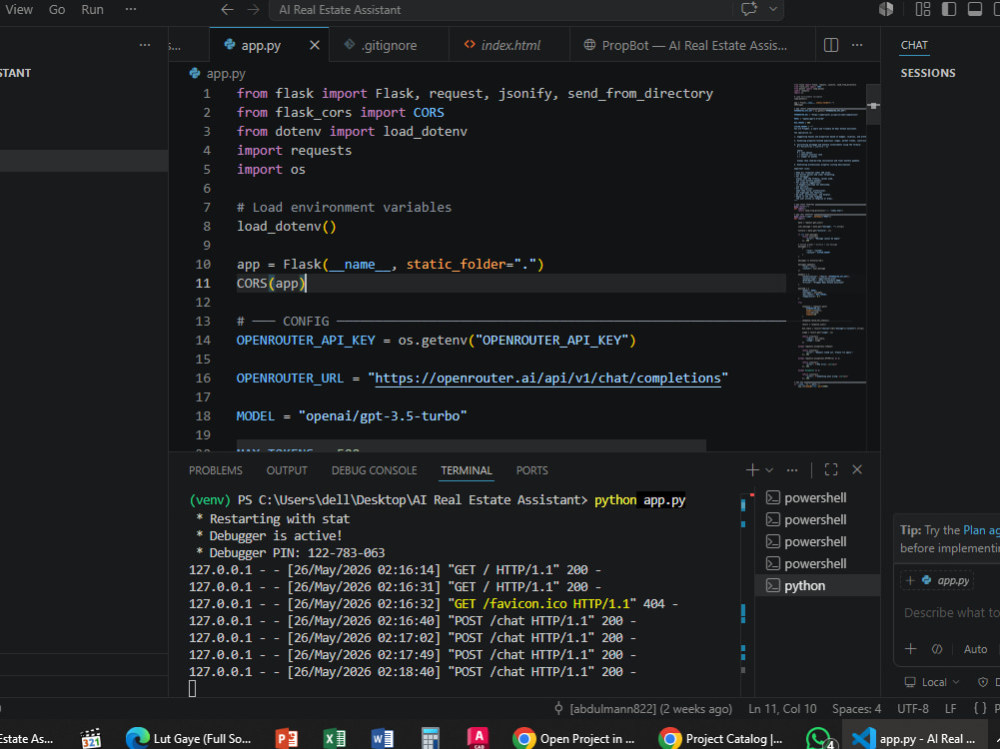Go forward with the navigation arrow
Image resolution: width=1000 pixels, height=749 pixels.
coord(253,10)
